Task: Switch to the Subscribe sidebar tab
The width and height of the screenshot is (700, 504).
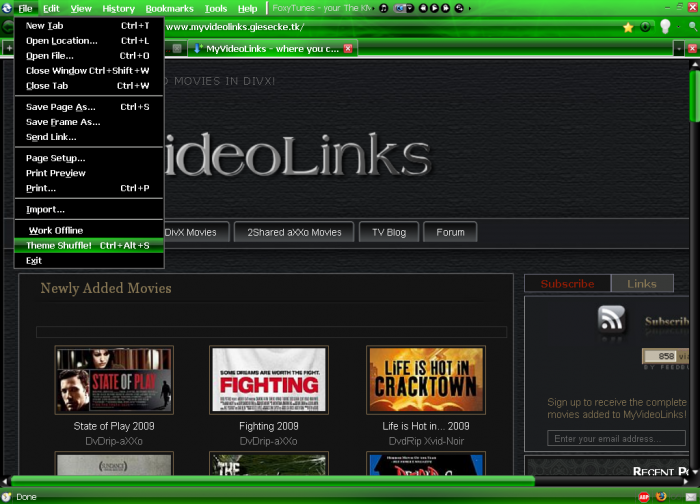Action: (x=567, y=283)
